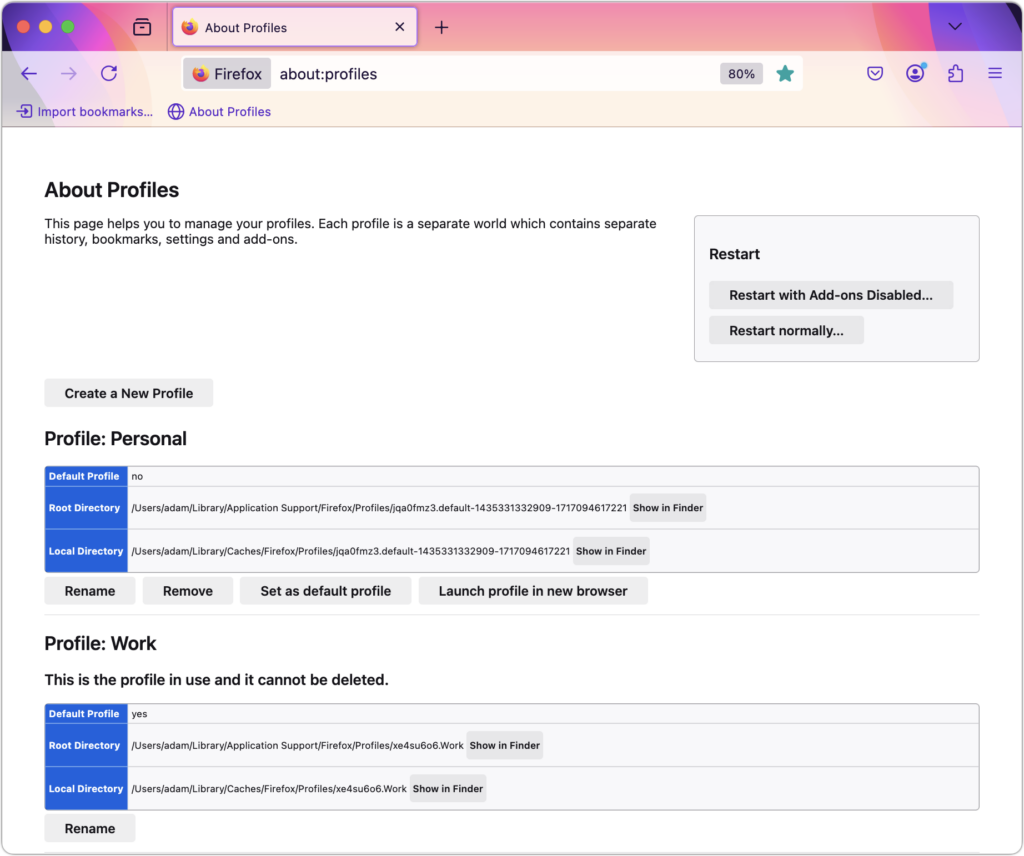Open Save to Pocket icon
The width and height of the screenshot is (1024, 856).
pyautogui.click(x=875, y=74)
